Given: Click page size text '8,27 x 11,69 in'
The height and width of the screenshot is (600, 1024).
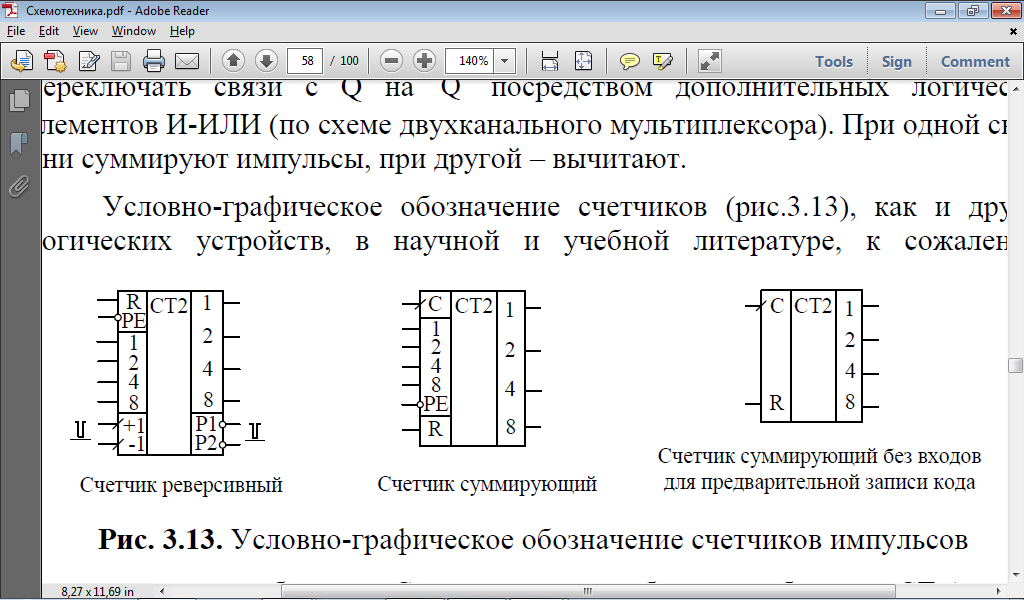Looking at the screenshot, I should [x=97, y=592].
